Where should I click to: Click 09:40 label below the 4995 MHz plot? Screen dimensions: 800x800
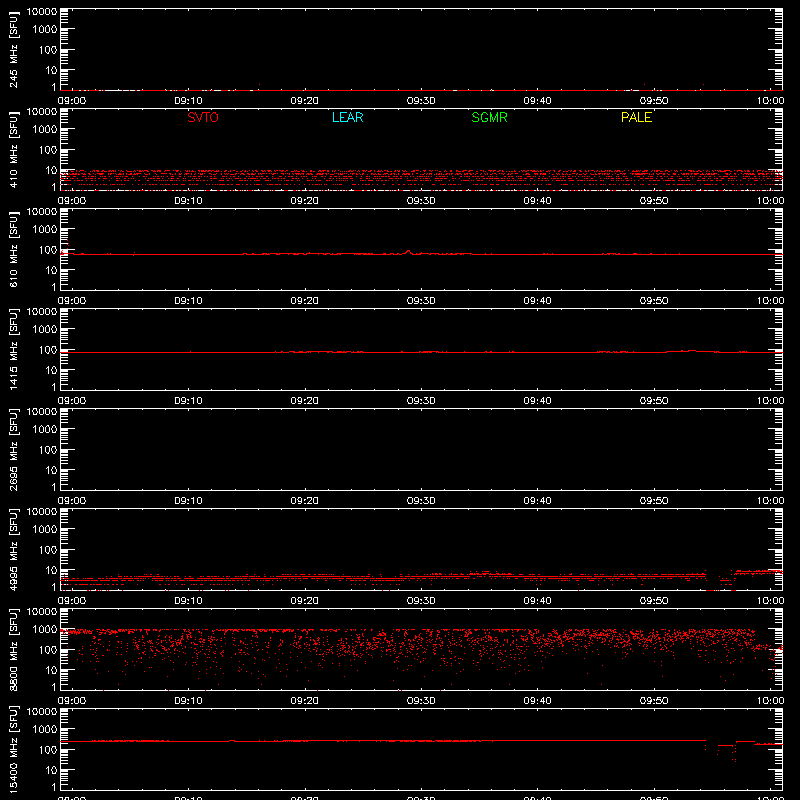click(537, 601)
